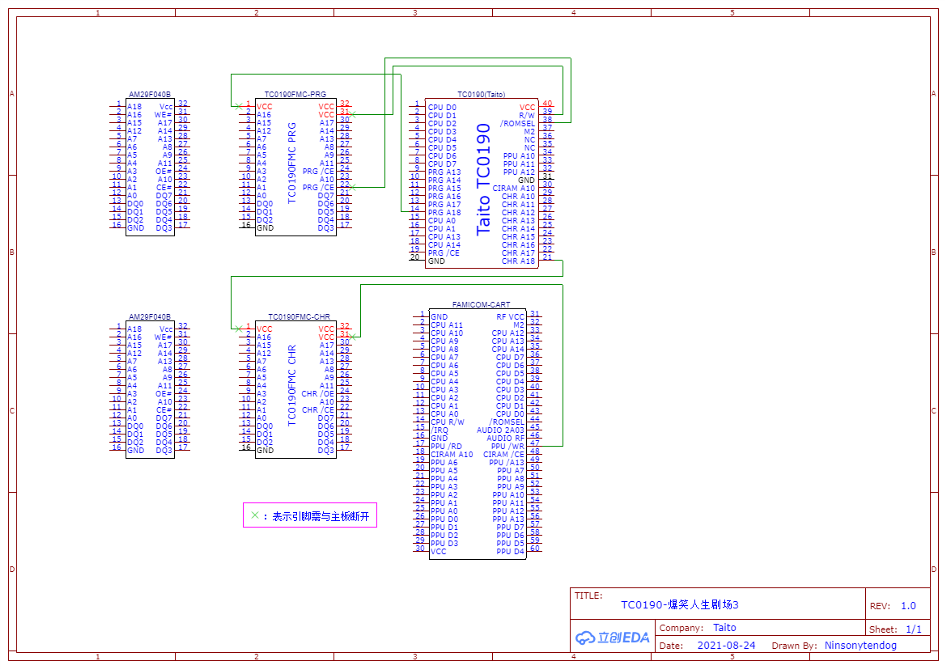Viewport: 946px width, 669px height.
Task: Click the CPU D0 pin on TC0190(Taito)
Action: (442, 107)
